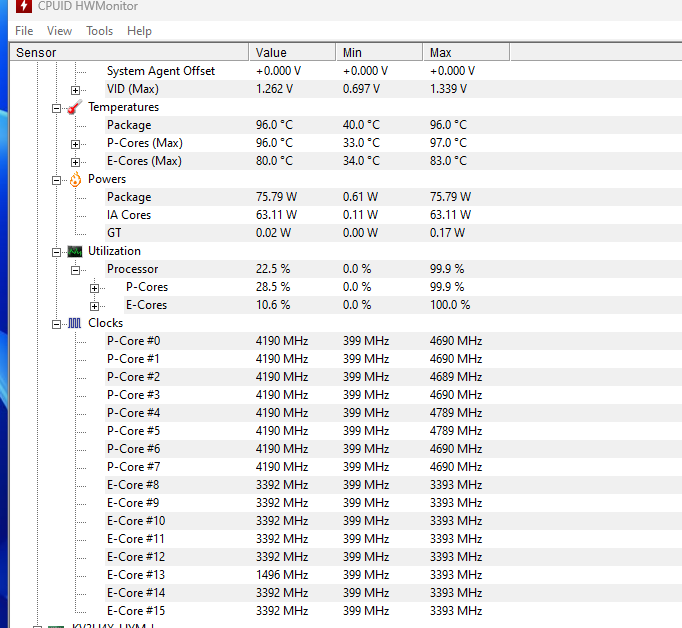The image size is (682, 628).
Task: Click the Sensor column header
Action: (x=128, y=52)
